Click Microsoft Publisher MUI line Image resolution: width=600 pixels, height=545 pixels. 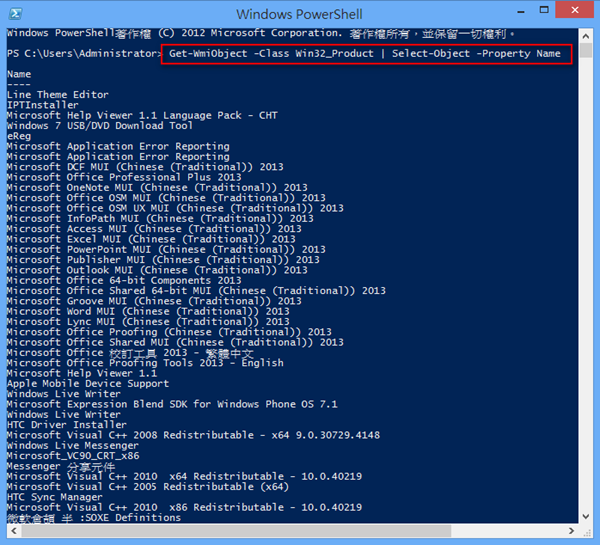[x=163, y=260]
